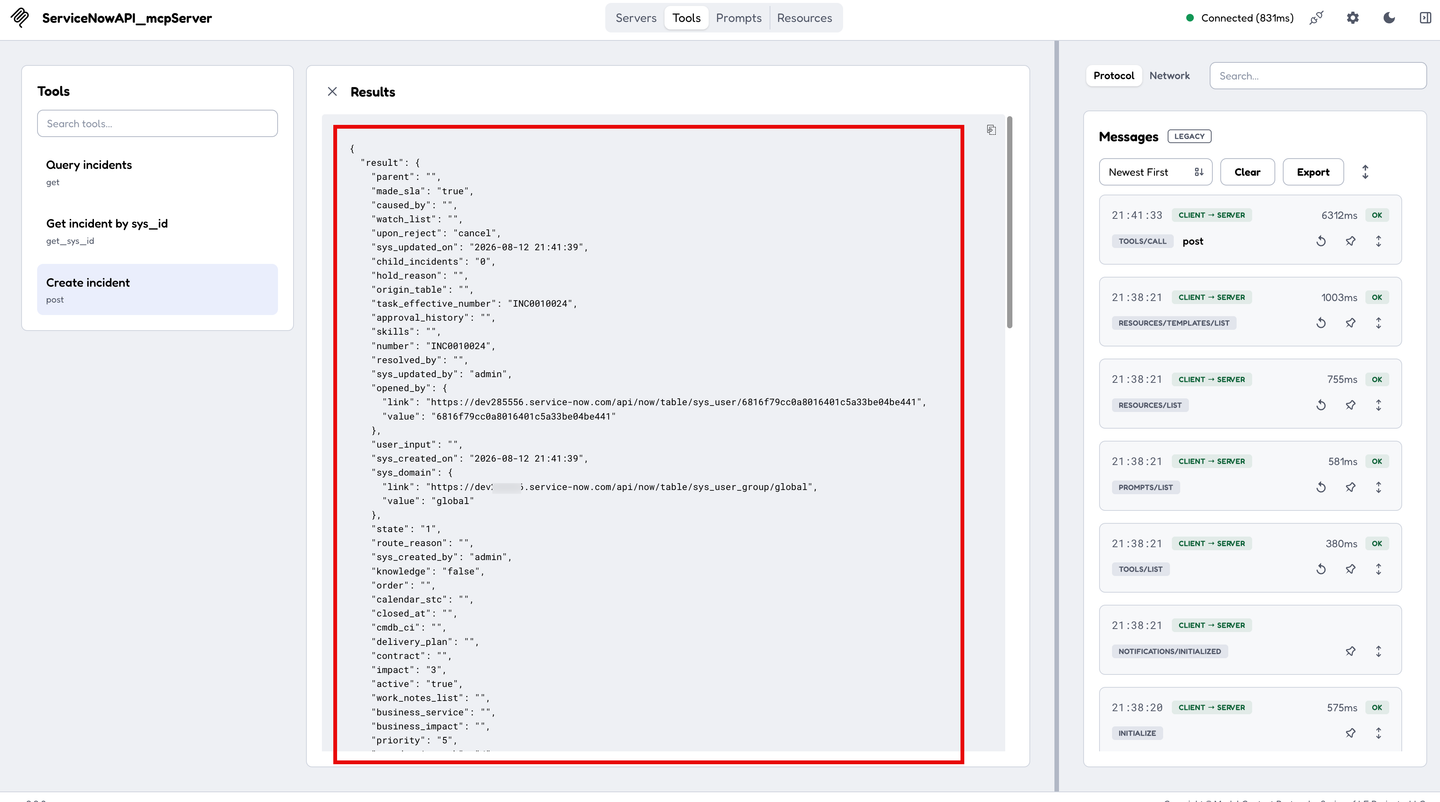Screen dimensions: 1440x802
Task: Click the LEGACY badge next to Messages
Action: 1189,136
